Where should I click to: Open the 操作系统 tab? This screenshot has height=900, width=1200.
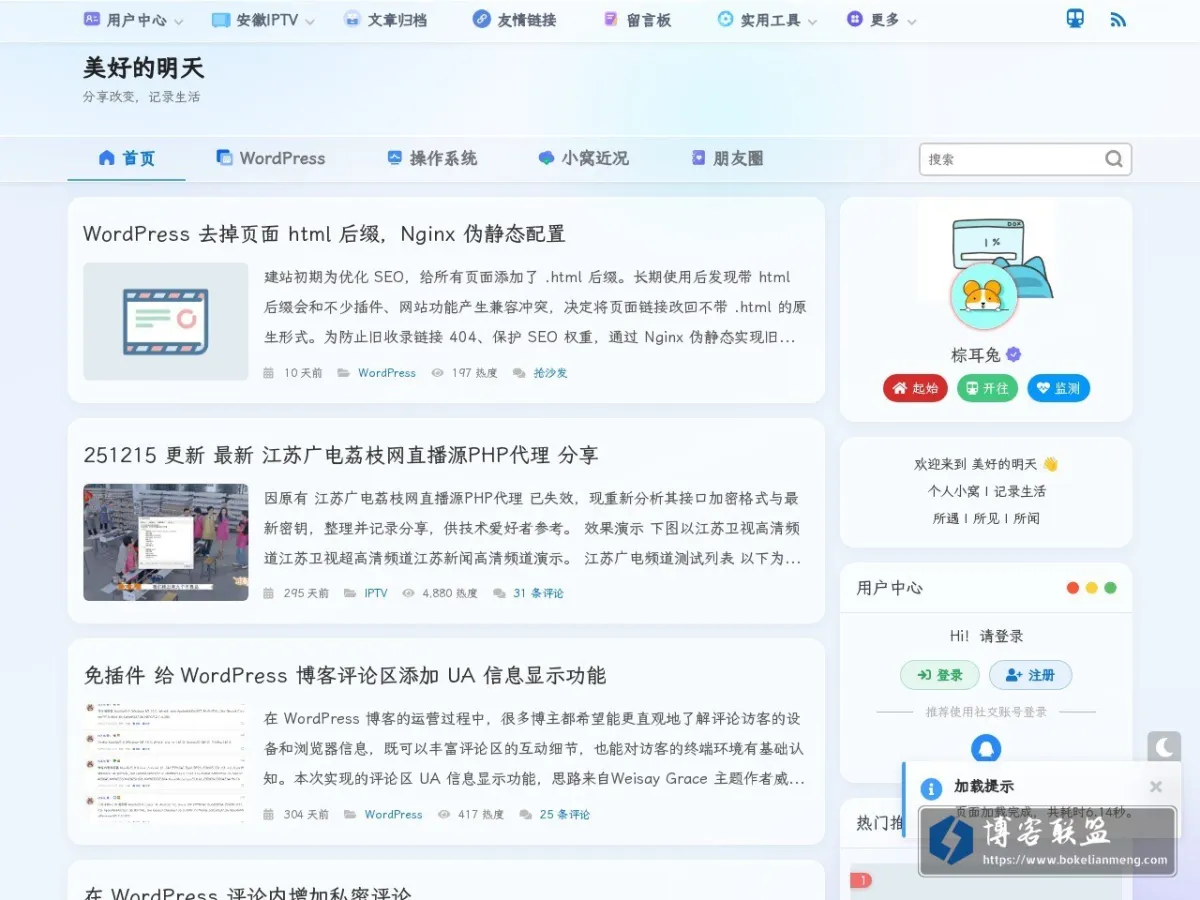[x=432, y=158]
